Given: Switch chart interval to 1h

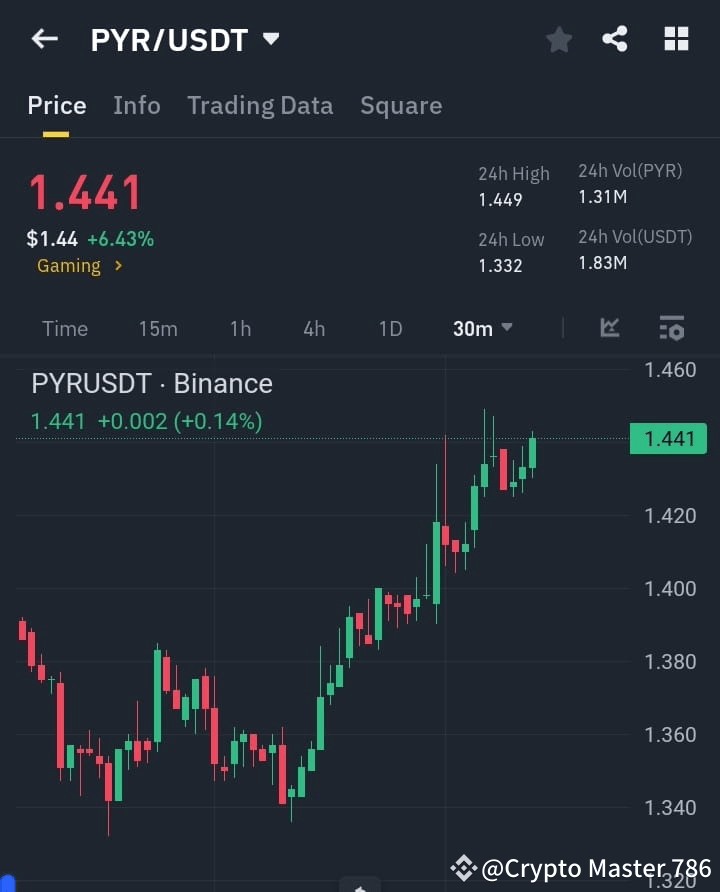Looking at the screenshot, I should click(240, 328).
